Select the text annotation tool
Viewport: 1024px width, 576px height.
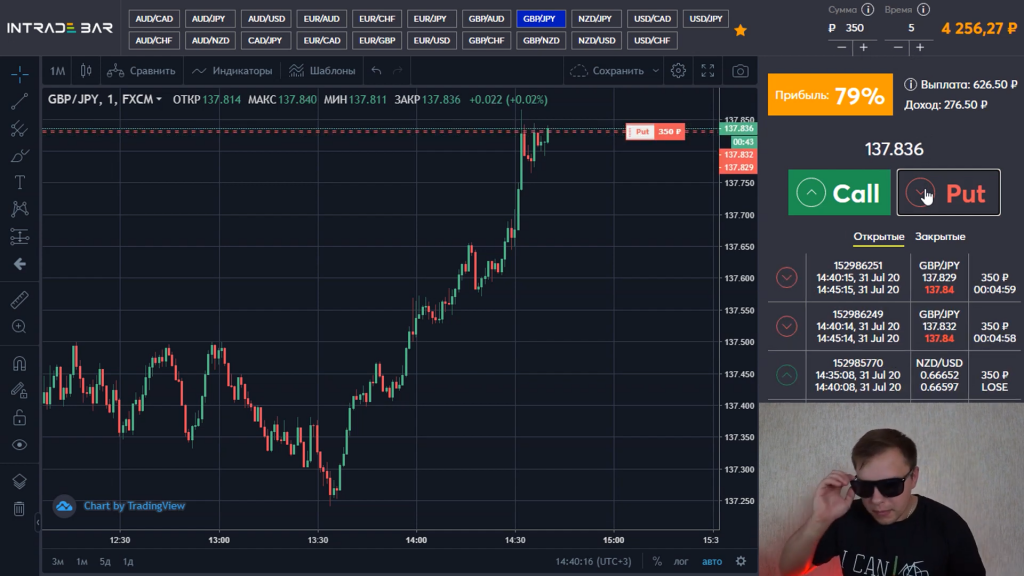click(19, 182)
